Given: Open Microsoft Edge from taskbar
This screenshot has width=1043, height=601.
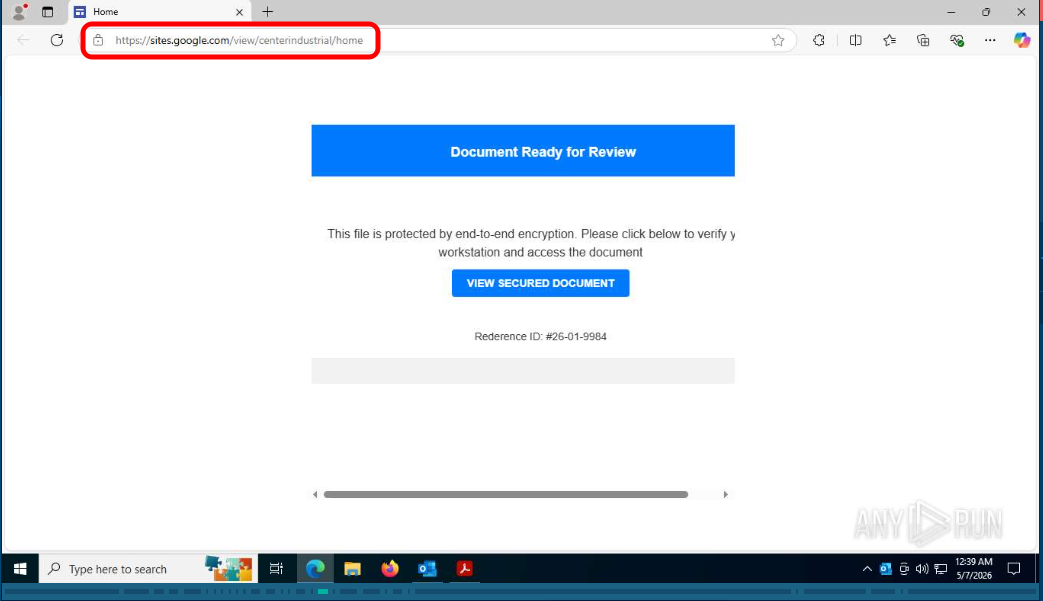Looking at the screenshot, I should [315, 569].
